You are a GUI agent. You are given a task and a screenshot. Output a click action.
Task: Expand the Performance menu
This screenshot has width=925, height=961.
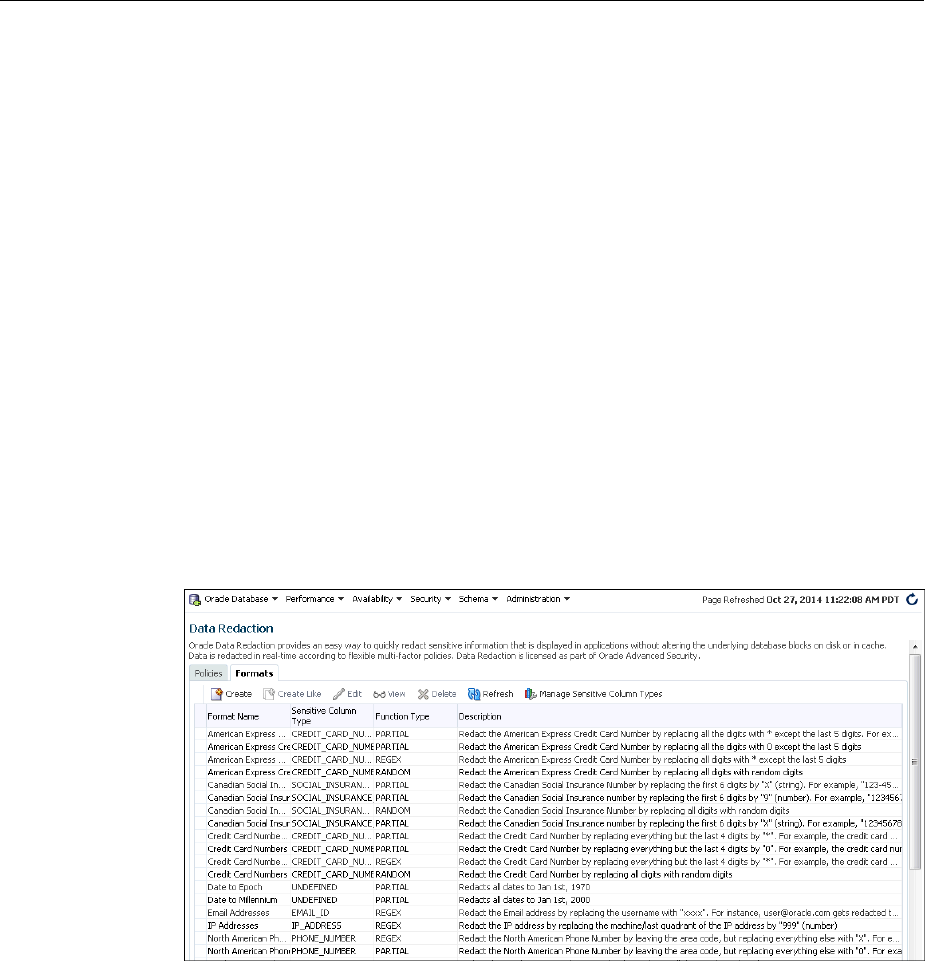pyautogui.click(x=314, y=599)
